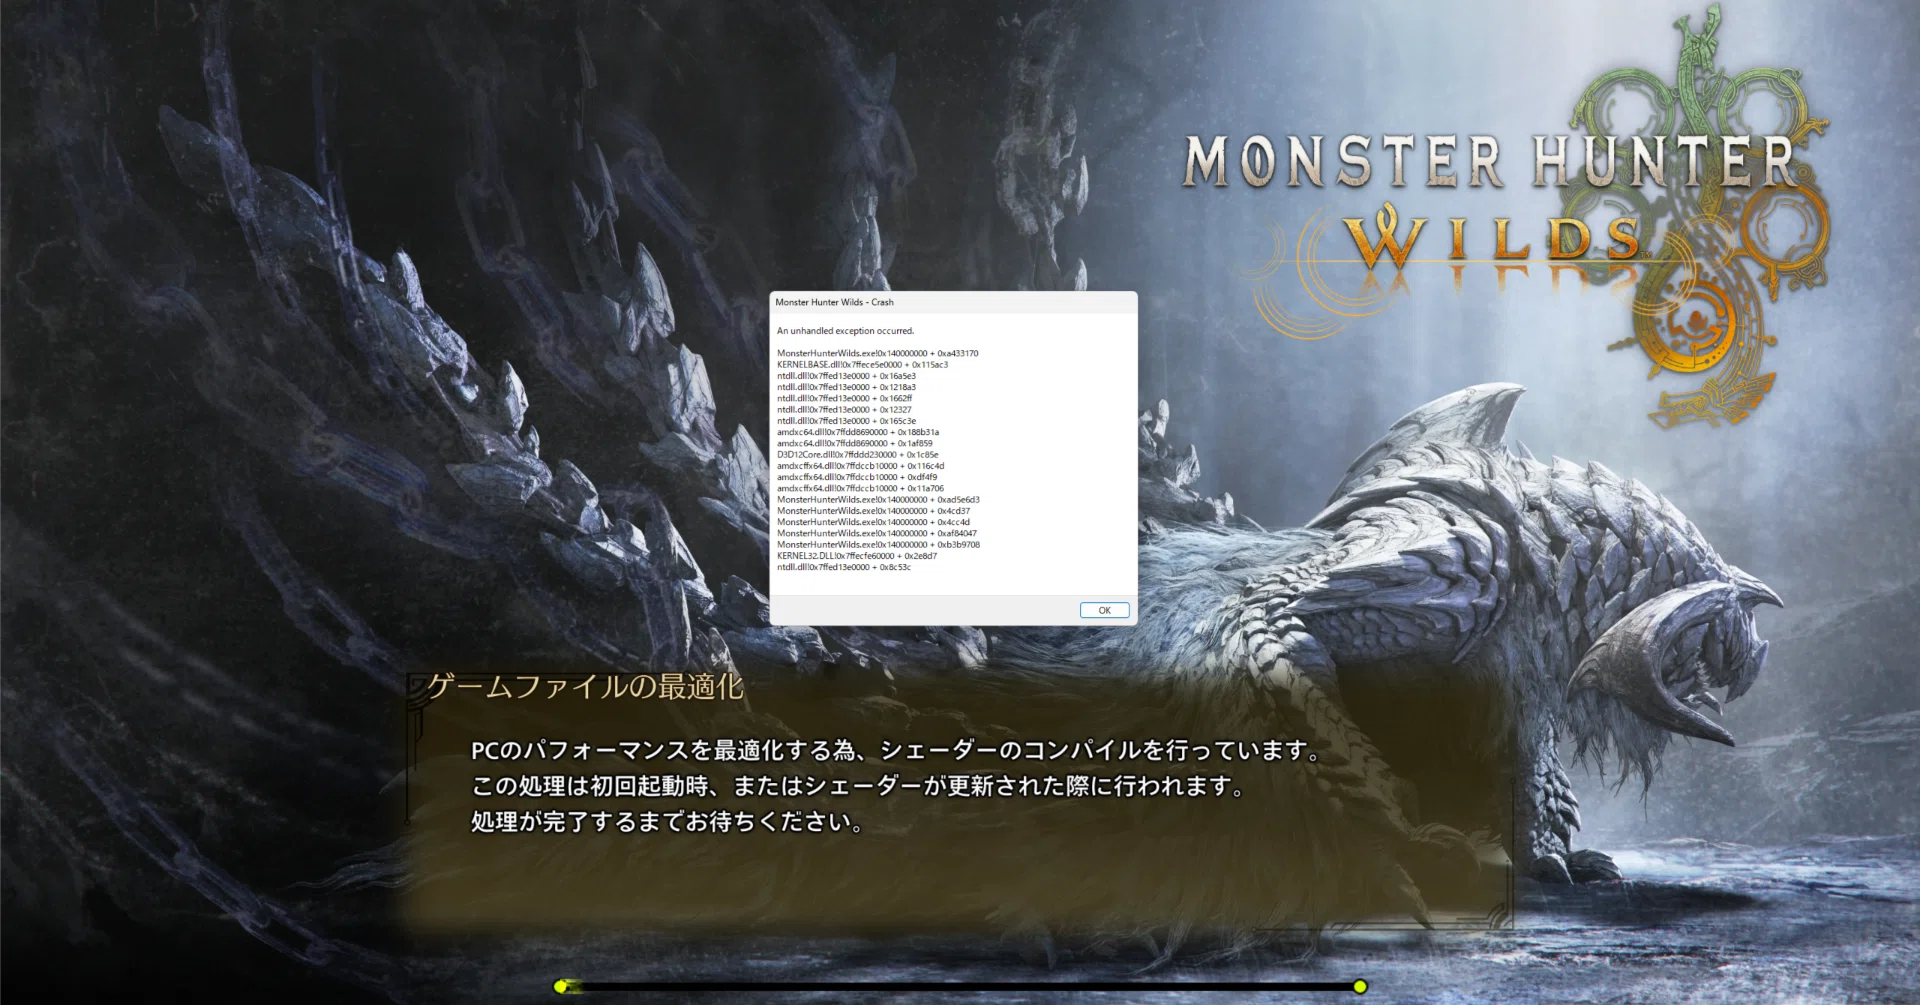This screenshot has width=1920, height=1005.
Task: Click the stack line ending 0x4cd37
Action: click(x=873, y=511)
